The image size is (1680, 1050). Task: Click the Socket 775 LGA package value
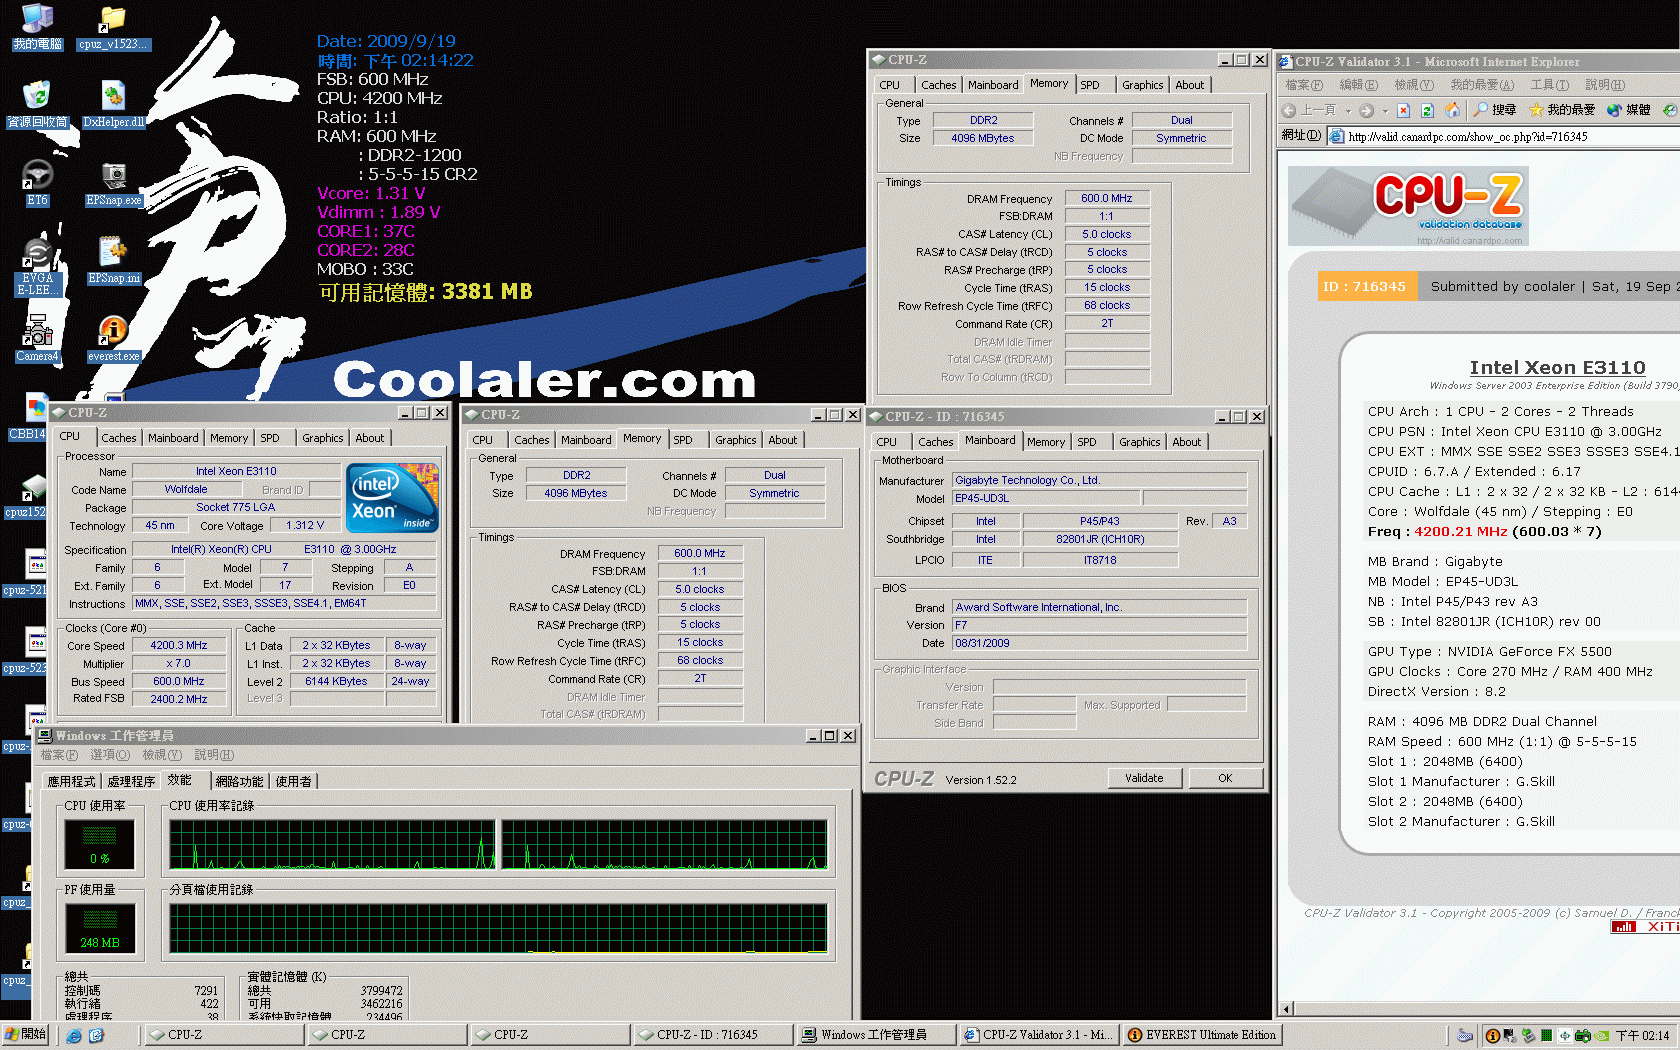point(236,507)
